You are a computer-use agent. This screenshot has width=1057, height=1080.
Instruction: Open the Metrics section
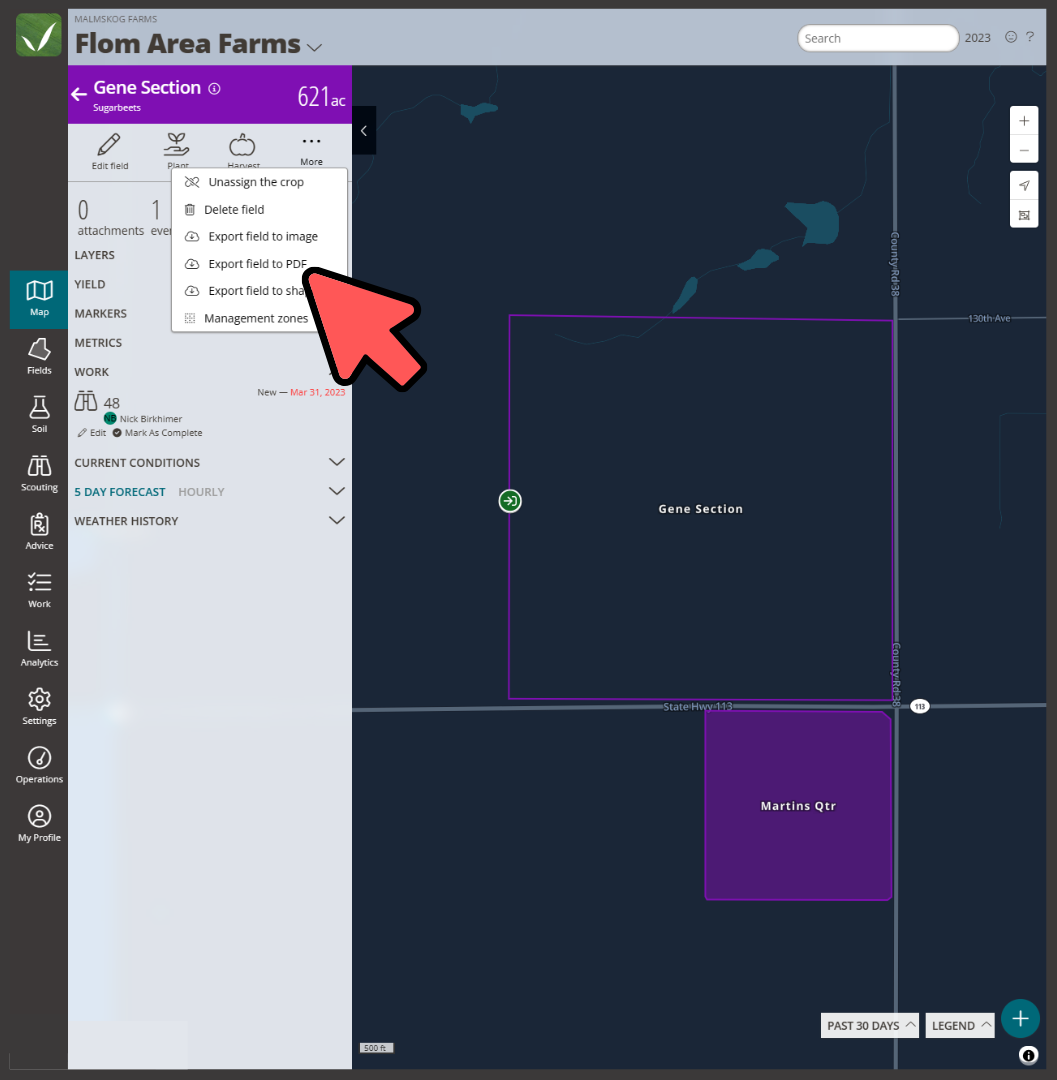98,343
